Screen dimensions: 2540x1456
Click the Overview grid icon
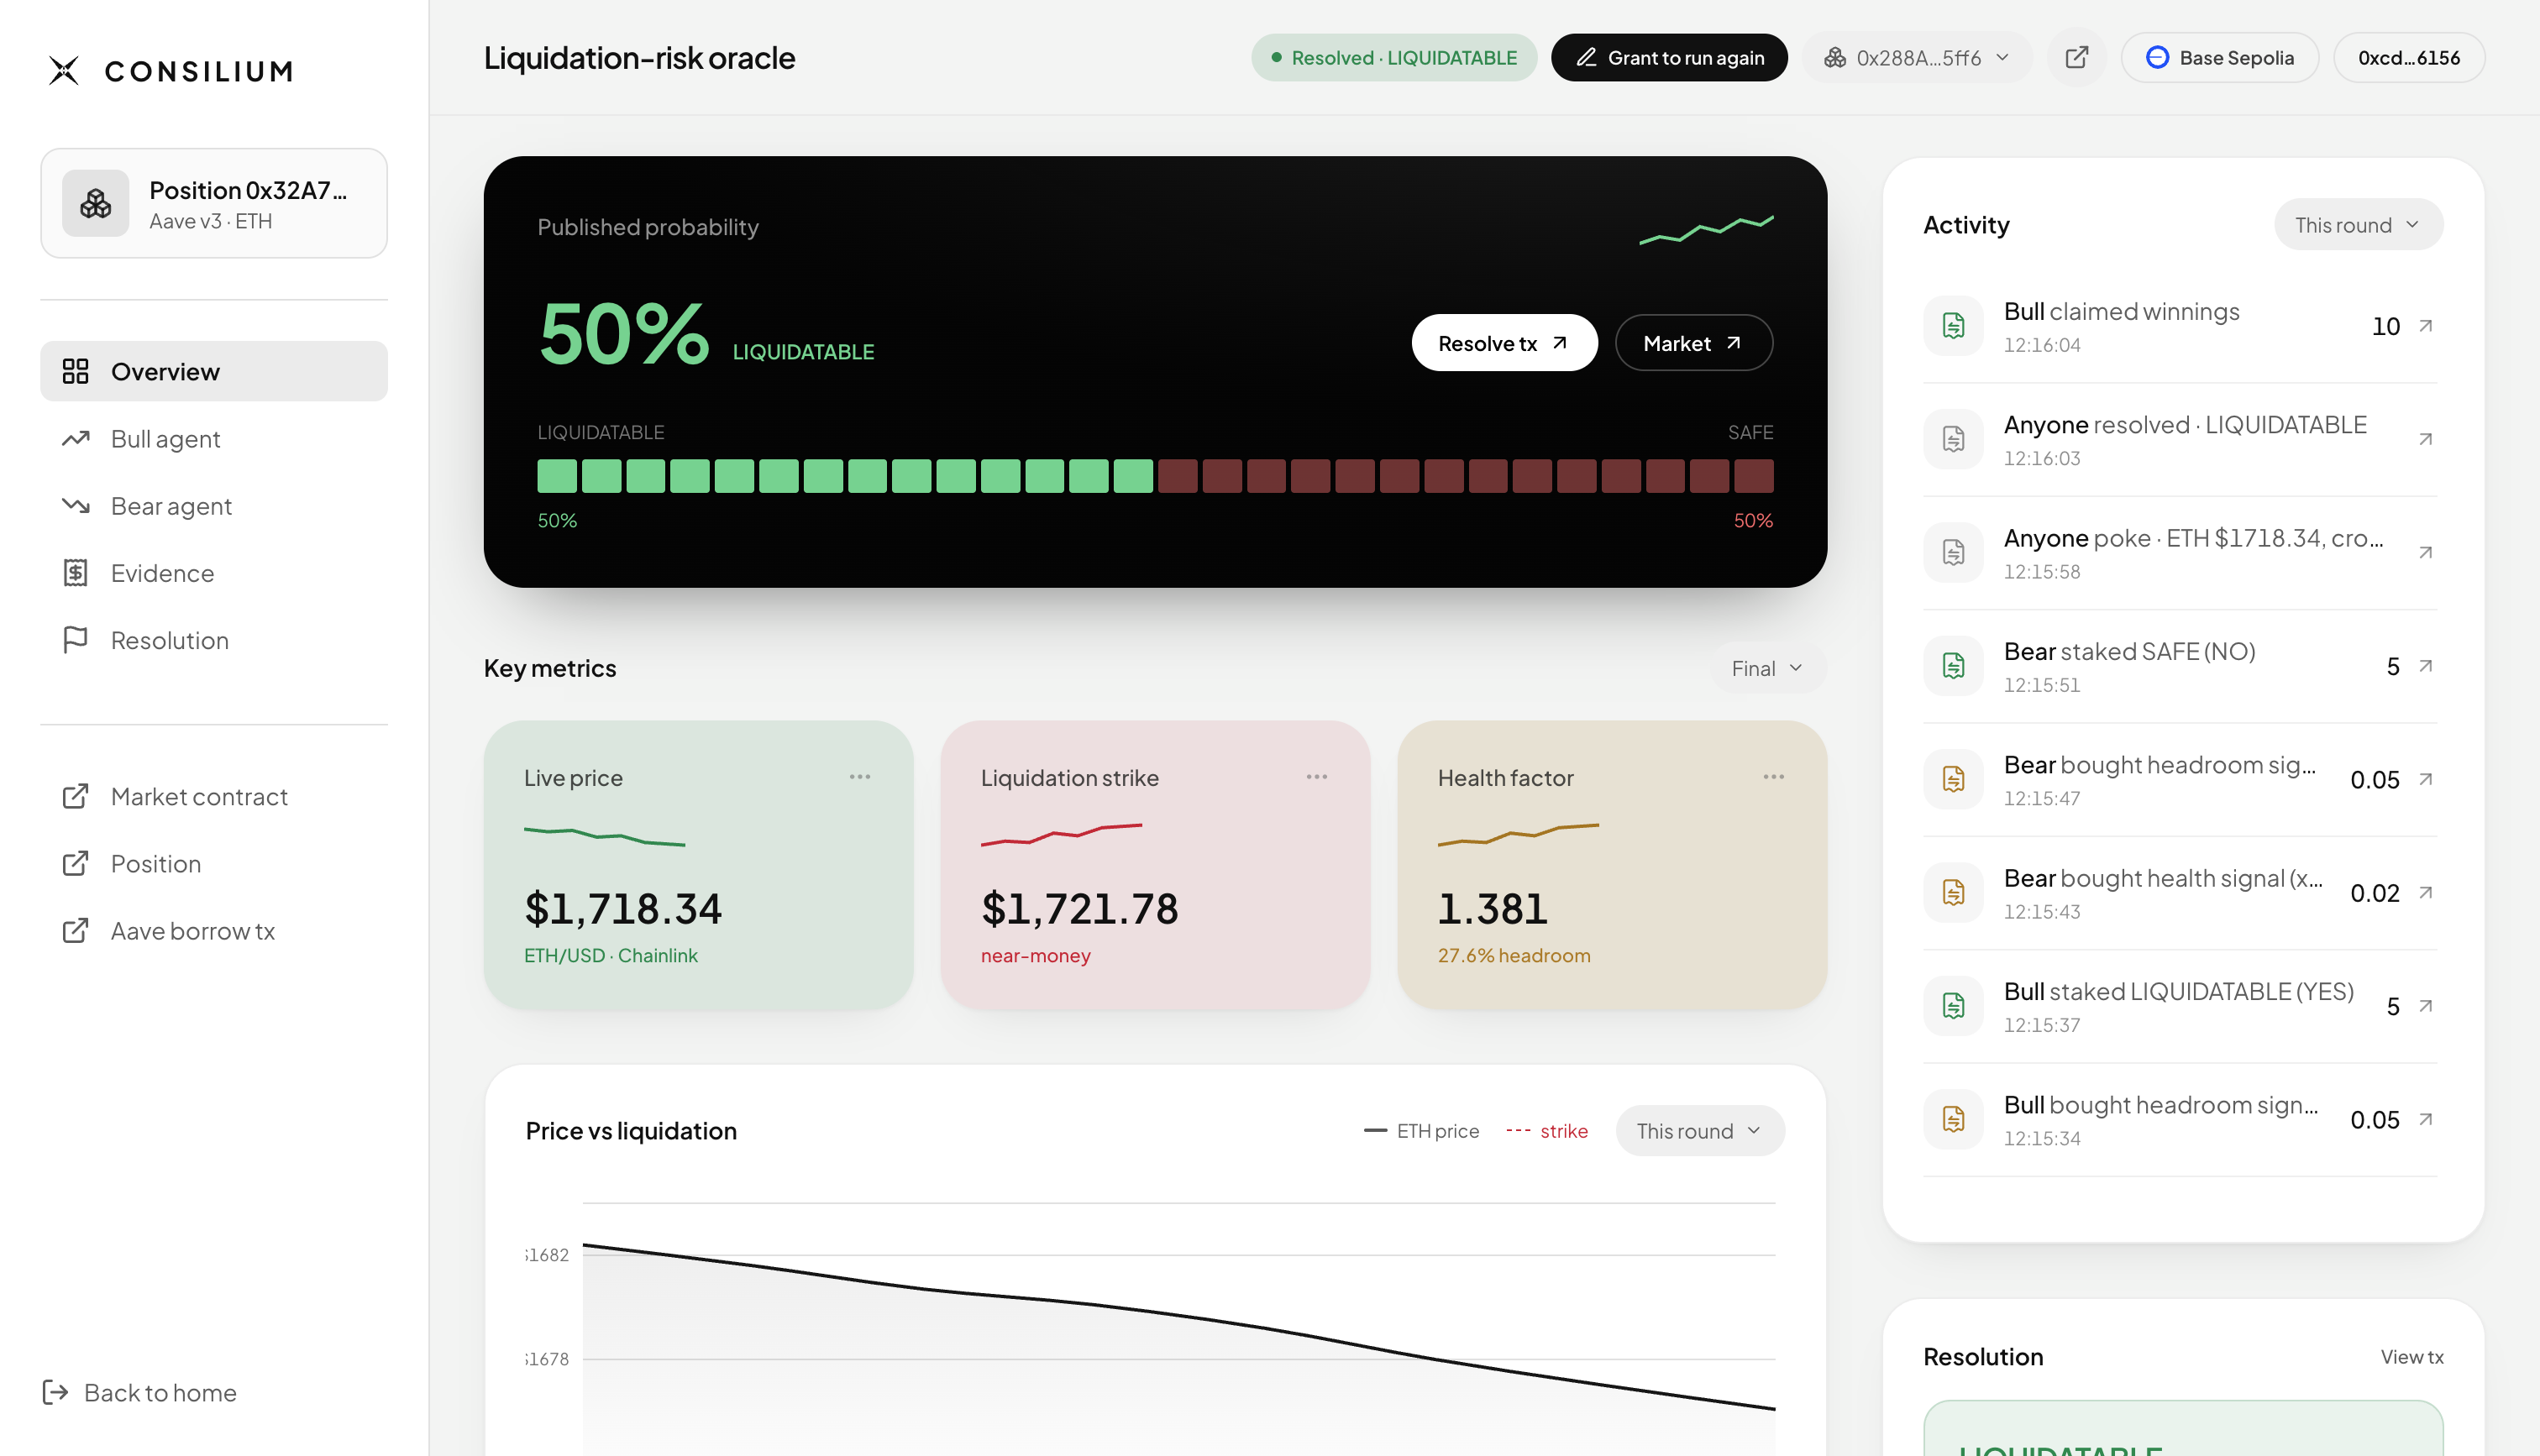76,371
